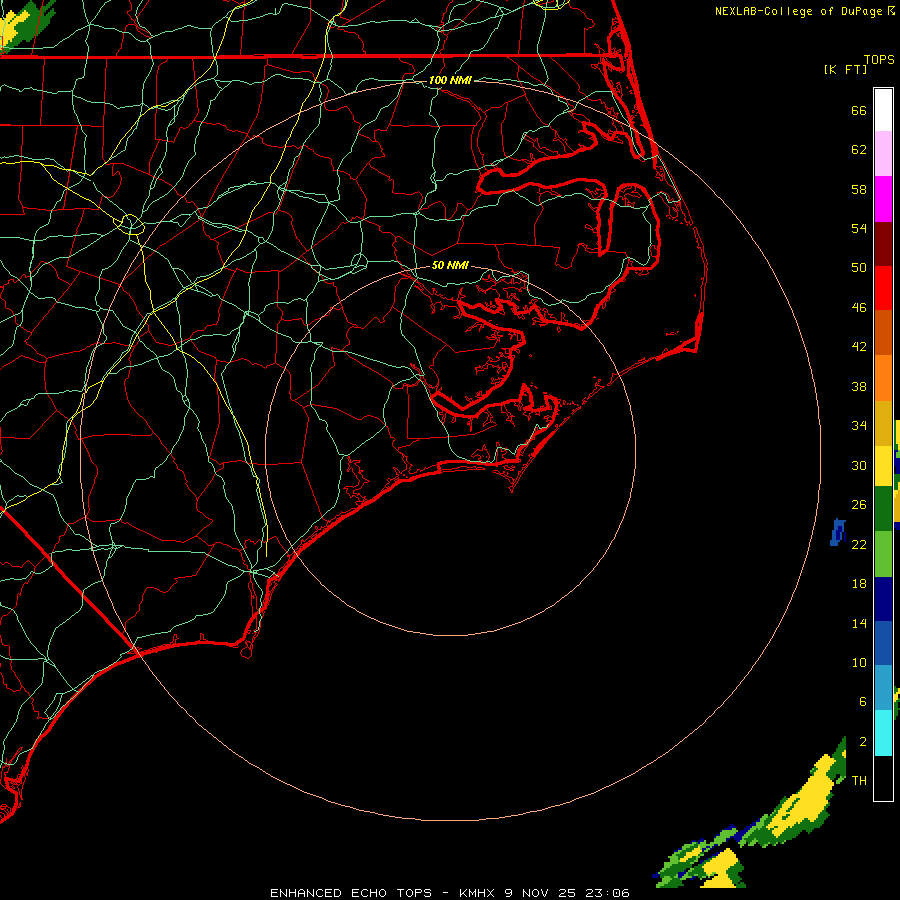
Task: Click the white swatch atop the tops legend
Action: pos(883,110)
